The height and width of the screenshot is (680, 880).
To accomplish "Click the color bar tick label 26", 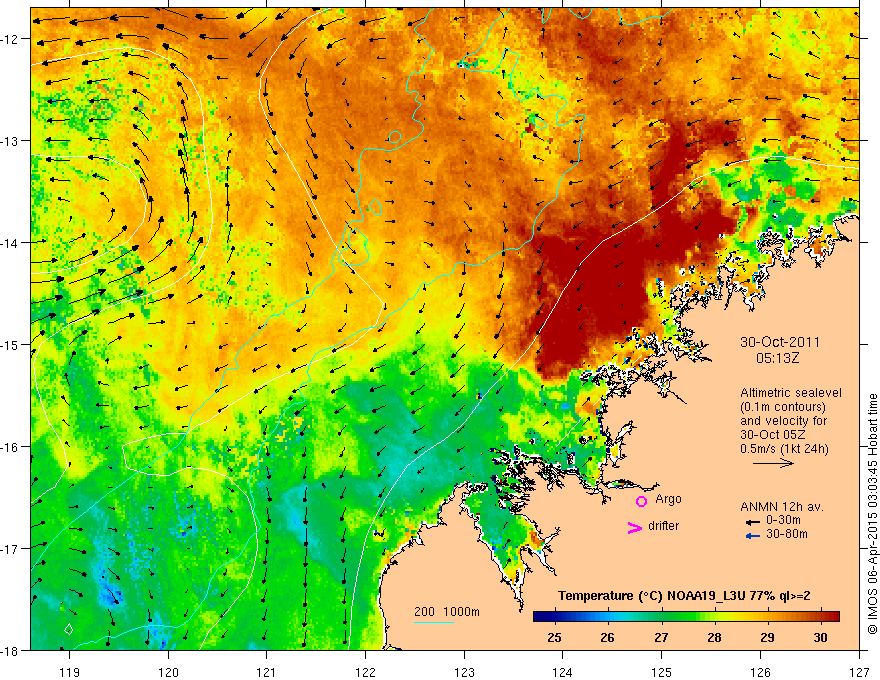I will (607, 637).
